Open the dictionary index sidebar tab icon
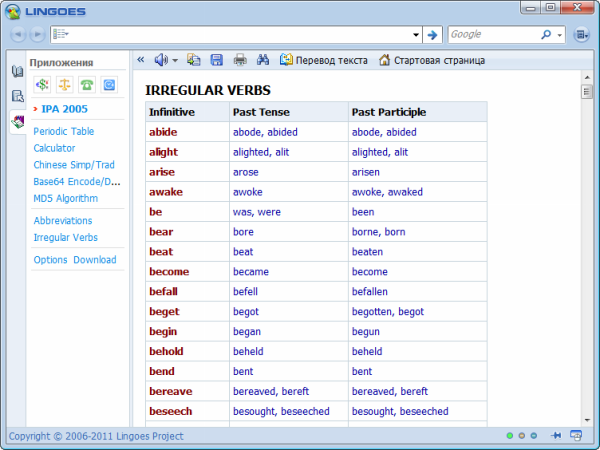The width and height of the screenshot is (600, 450). pos(17,72)
